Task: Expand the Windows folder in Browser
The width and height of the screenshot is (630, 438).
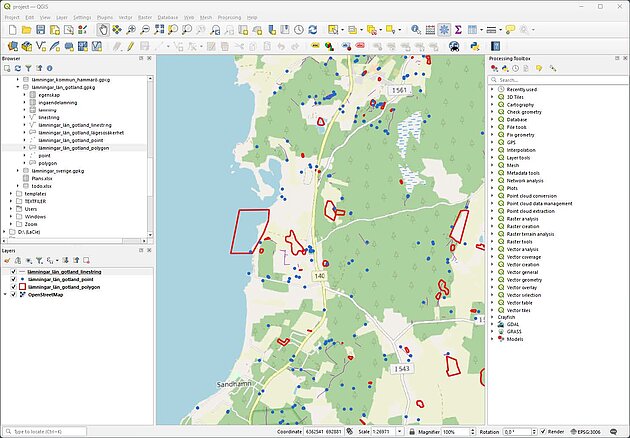Action: [x=11, y=217]
